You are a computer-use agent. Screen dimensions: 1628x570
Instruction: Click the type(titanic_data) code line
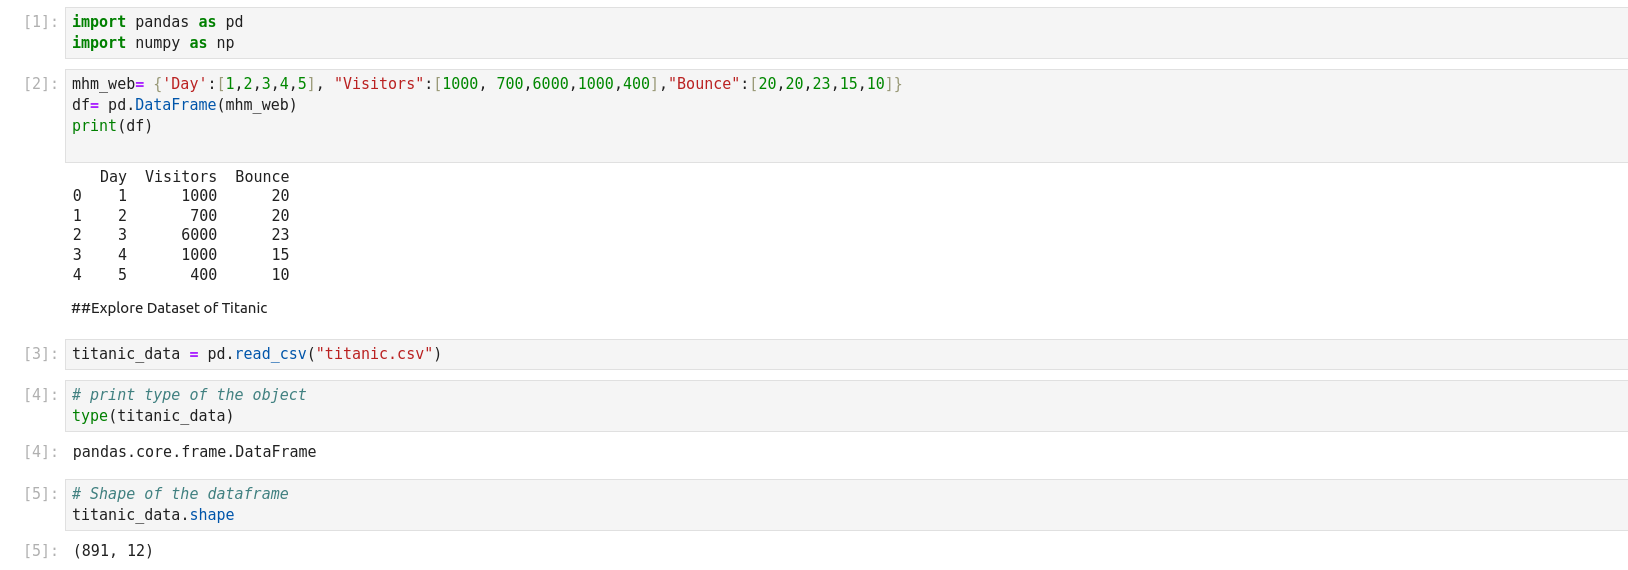tap(152, 416)
